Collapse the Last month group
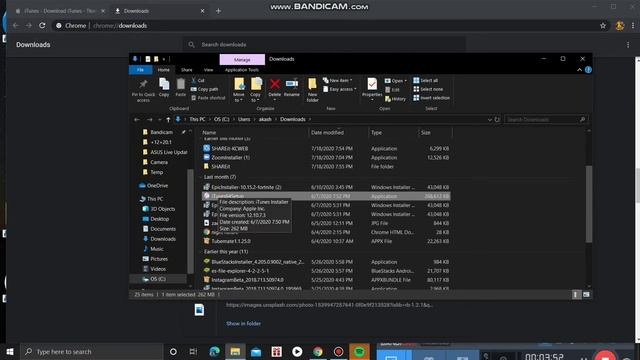The height and width of the screenshot is (360, 640). [x=201, y=177]
